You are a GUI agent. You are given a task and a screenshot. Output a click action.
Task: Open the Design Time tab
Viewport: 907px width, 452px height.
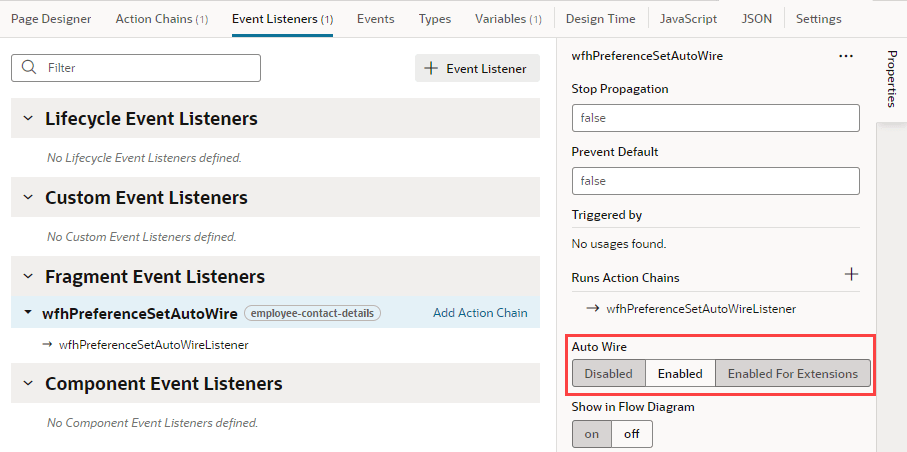[x=600, y=19]
